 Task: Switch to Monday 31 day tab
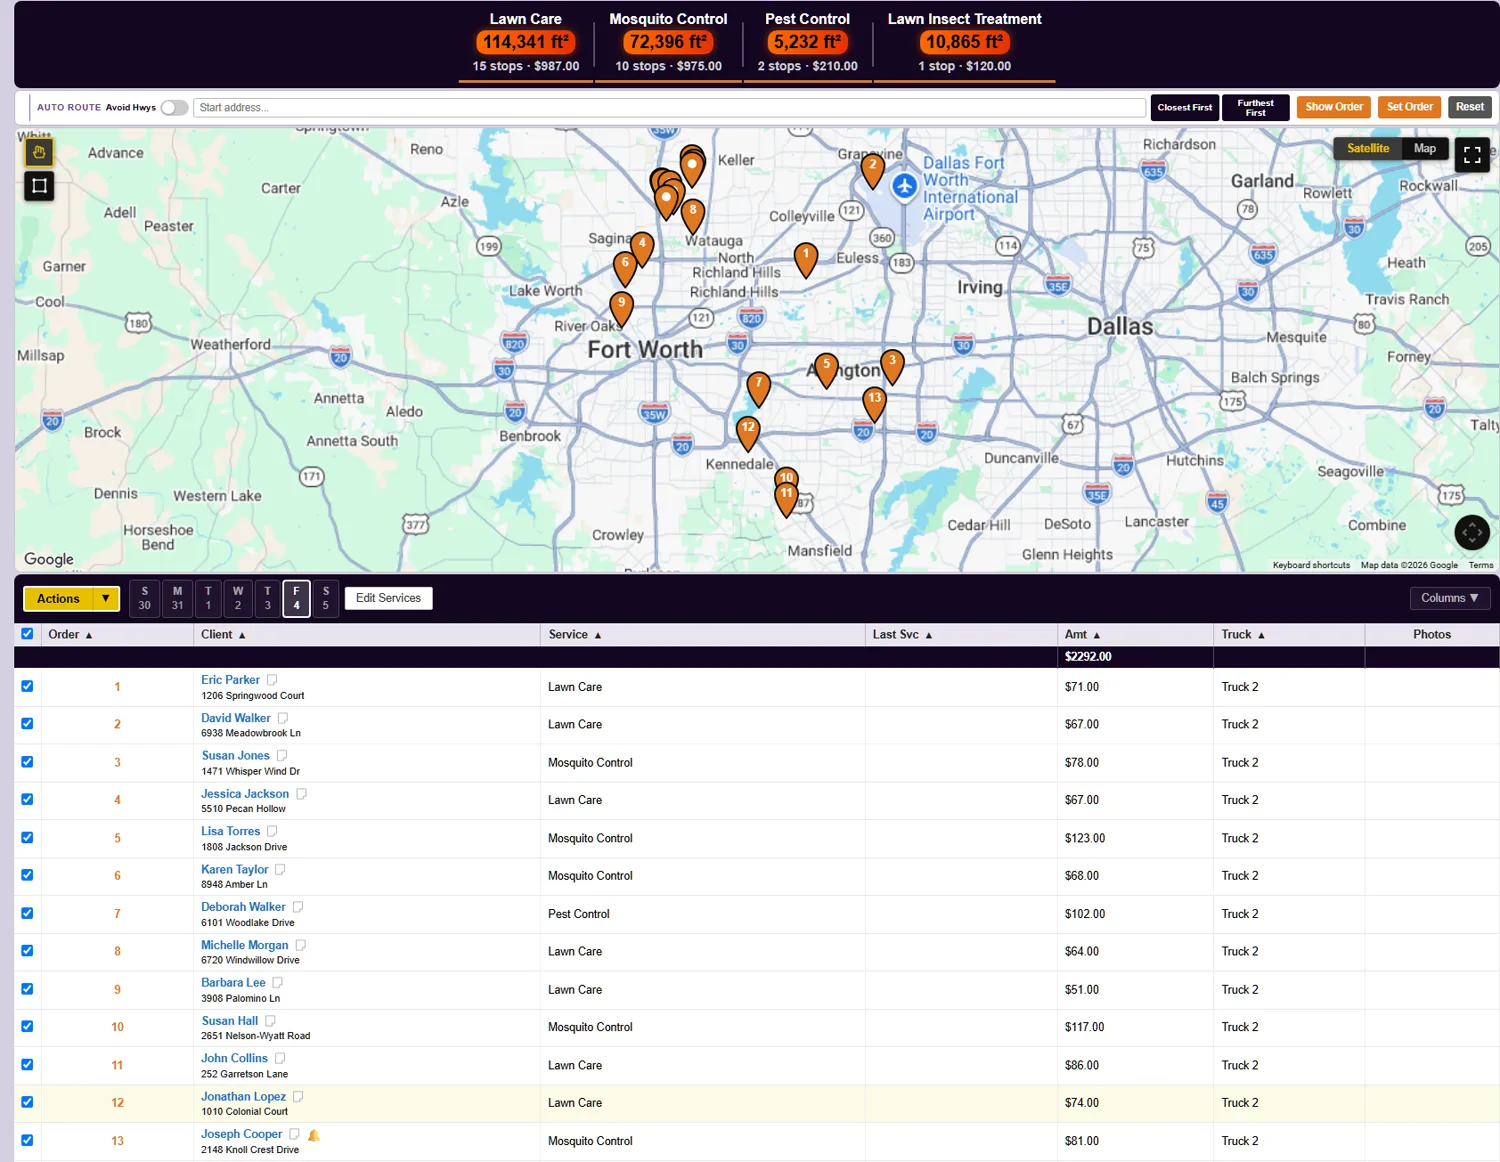click(x=177, y=598)
